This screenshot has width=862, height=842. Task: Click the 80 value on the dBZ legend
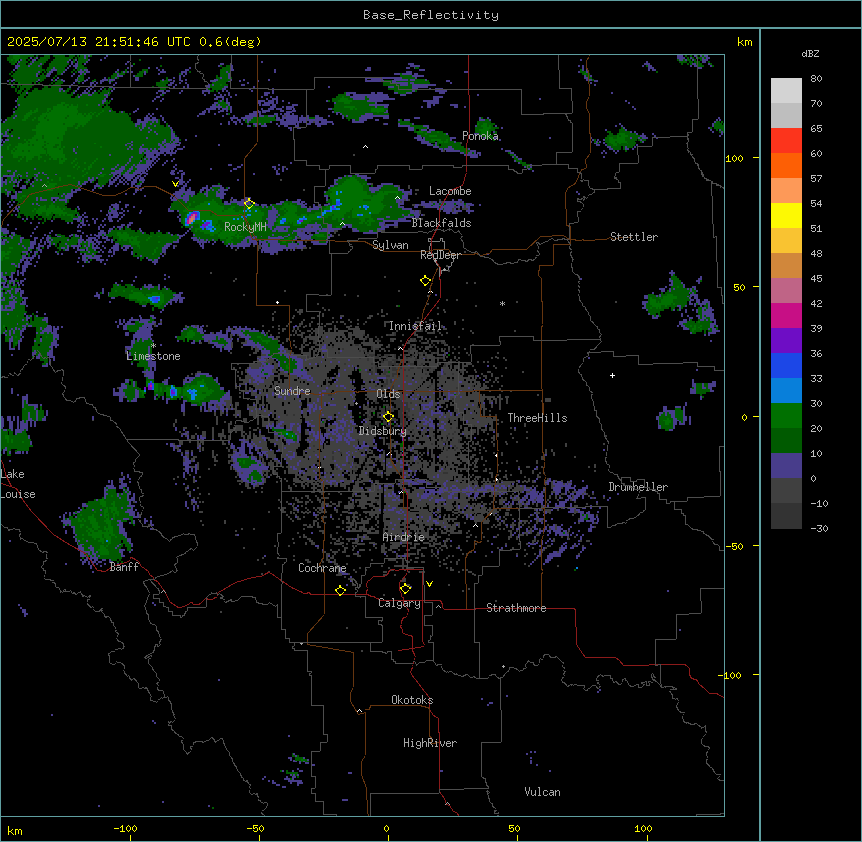point(816,79)
